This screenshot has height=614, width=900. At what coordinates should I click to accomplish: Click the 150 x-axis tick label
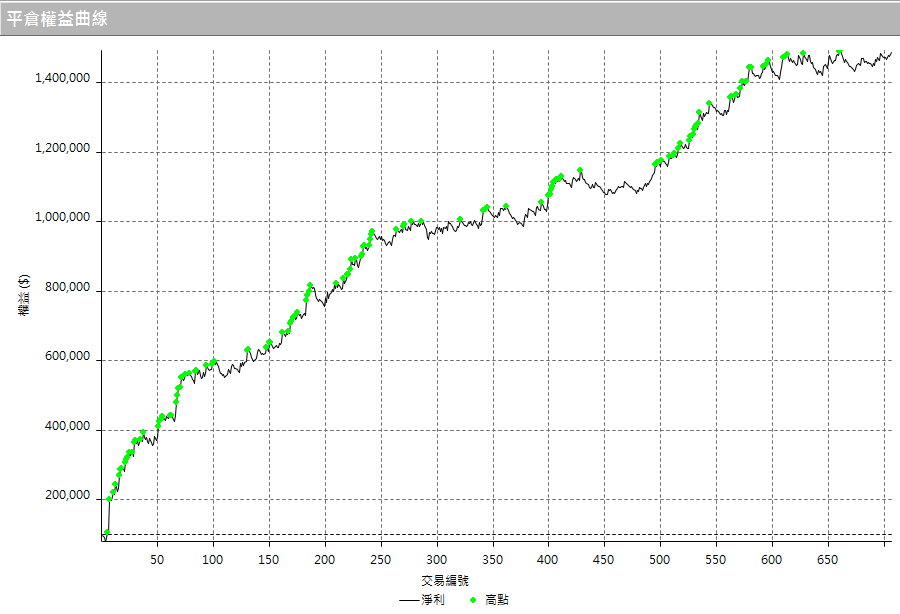[268, 560]
